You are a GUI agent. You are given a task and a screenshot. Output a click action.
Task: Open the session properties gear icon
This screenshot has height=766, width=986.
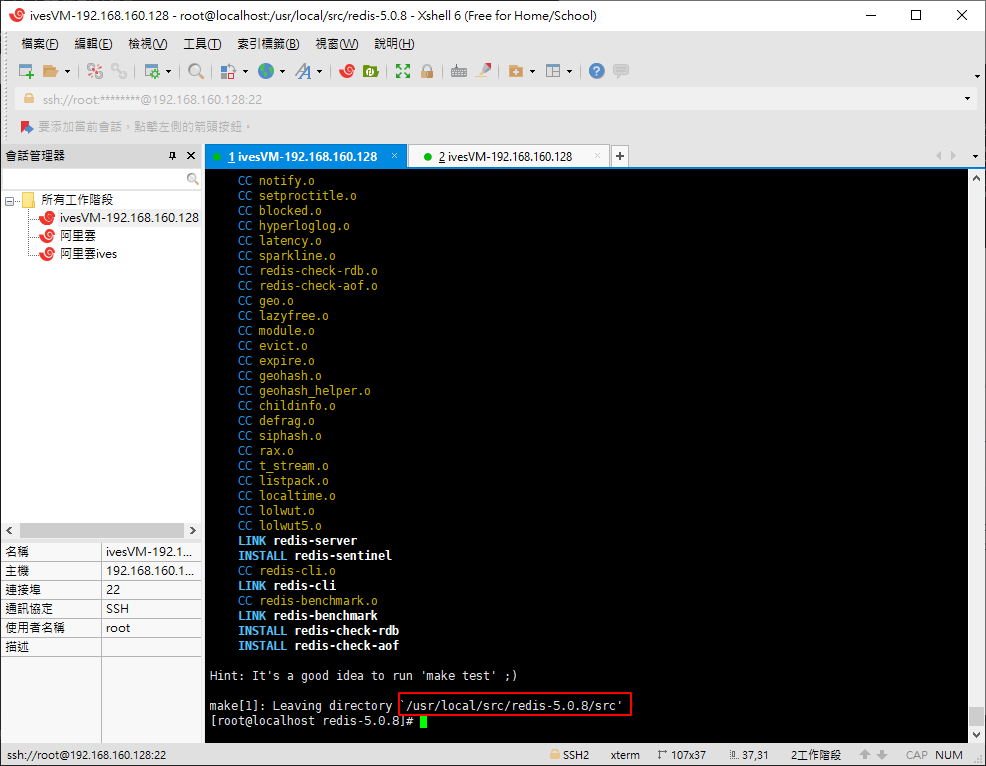click(x=152, y=71)
